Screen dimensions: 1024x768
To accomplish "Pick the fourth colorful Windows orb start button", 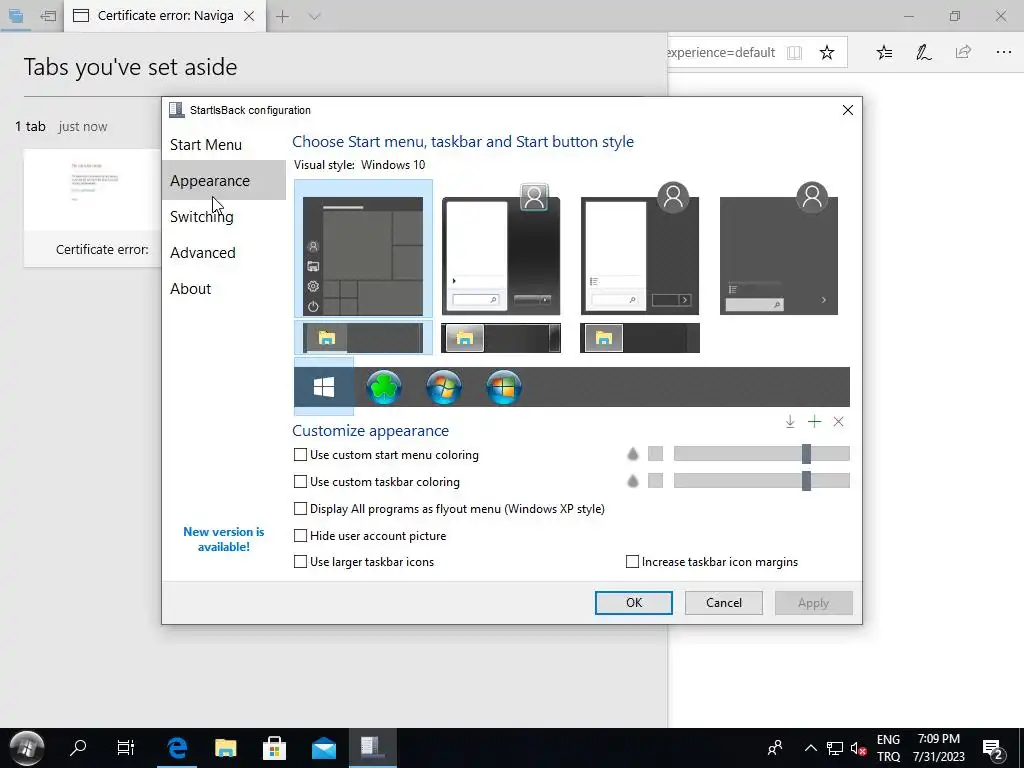I will pos(504,387).
